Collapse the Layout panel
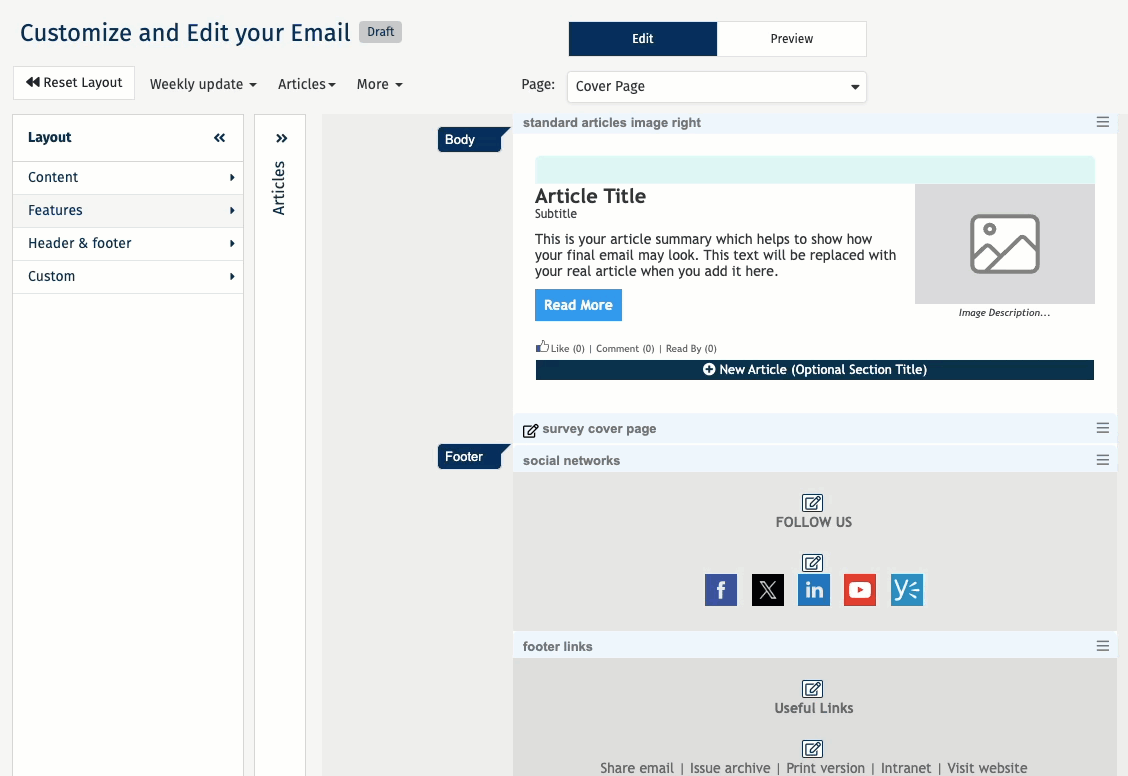Image resolution: width=1128 pixels, height=776 pixels. [220, 138]
